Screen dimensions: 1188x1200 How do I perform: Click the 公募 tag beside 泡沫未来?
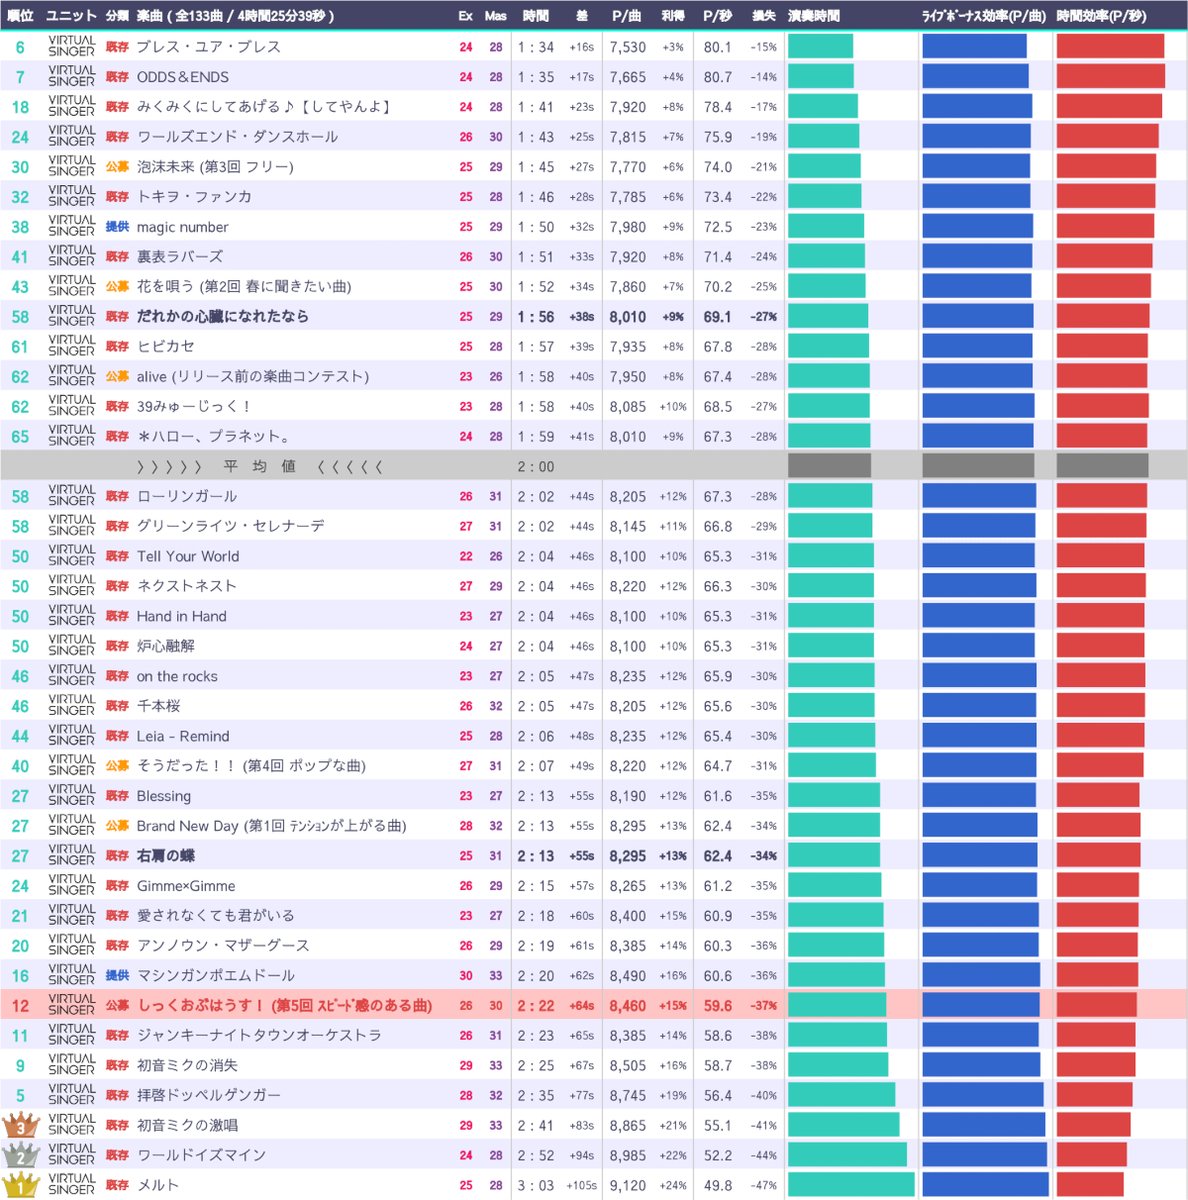pyautogui.click(x=118, y=167)
